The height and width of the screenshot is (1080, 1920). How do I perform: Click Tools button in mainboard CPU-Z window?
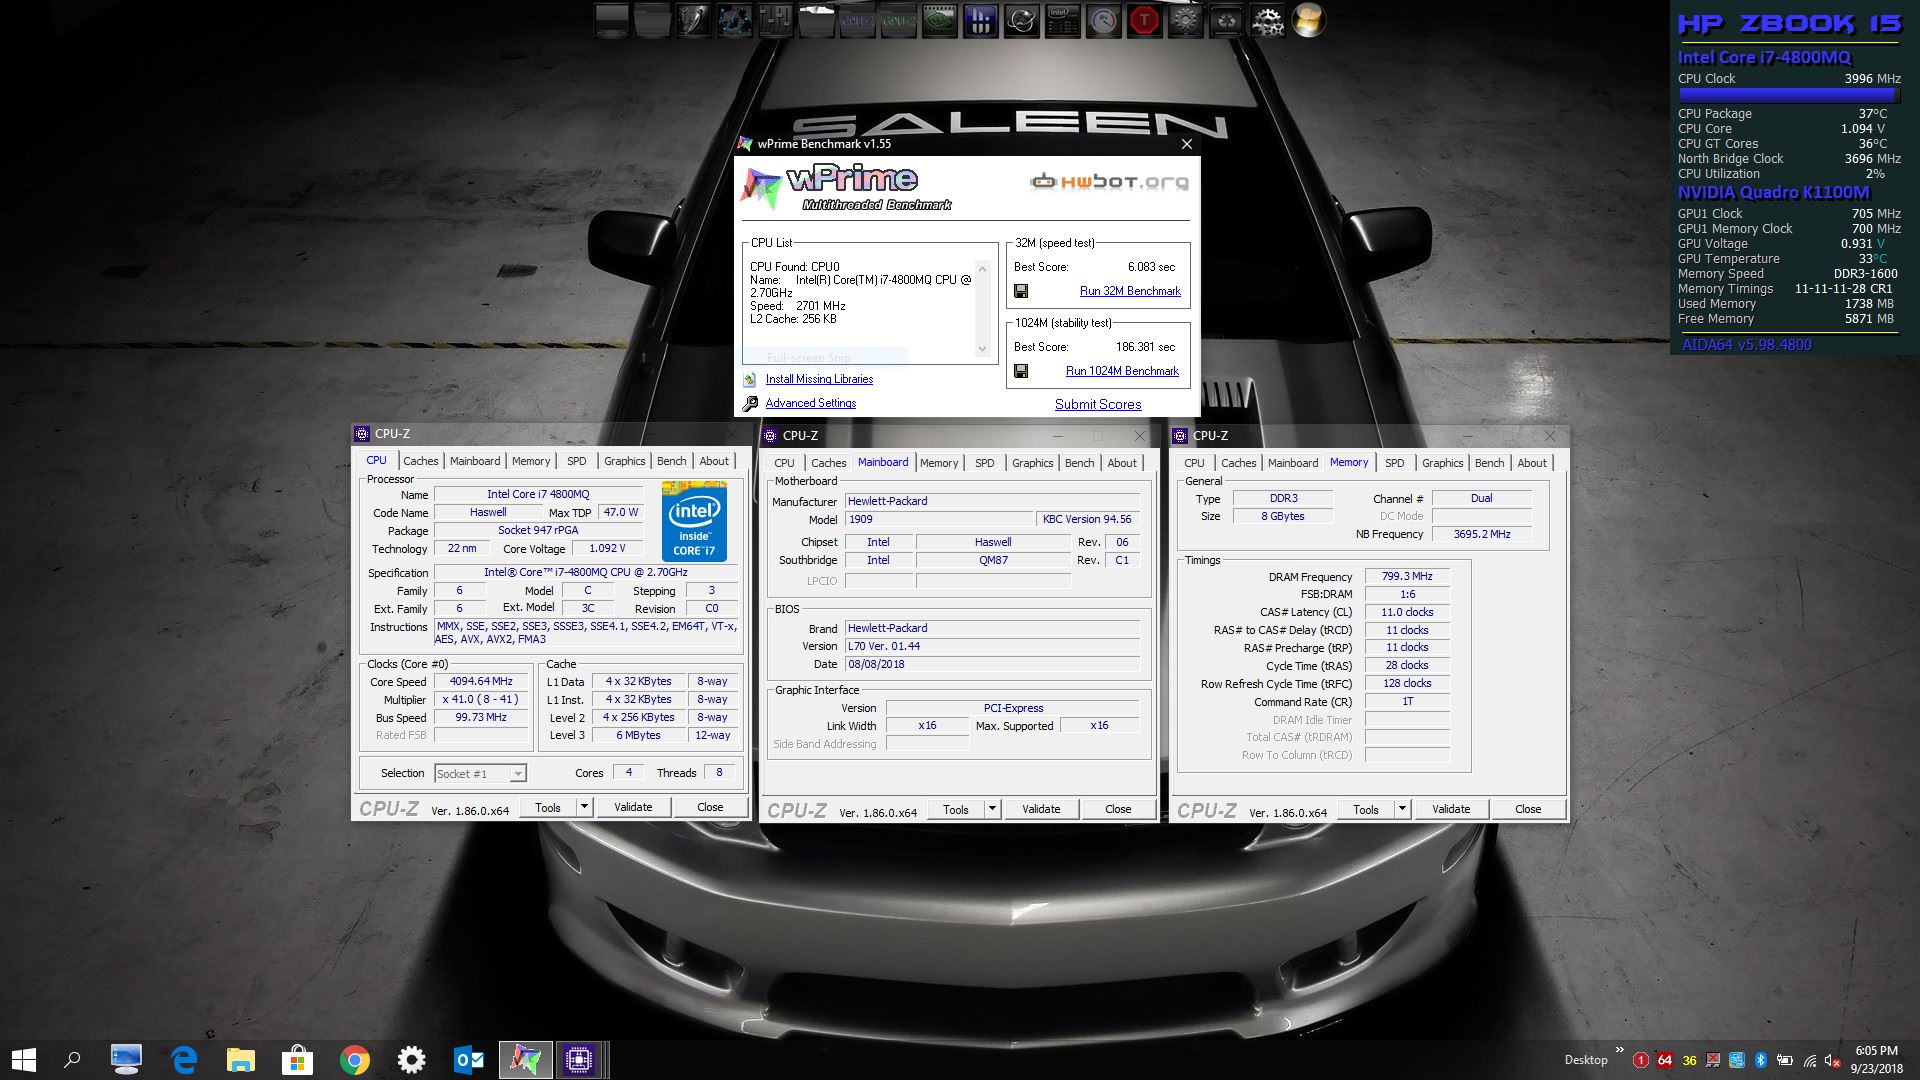[956, 809]
